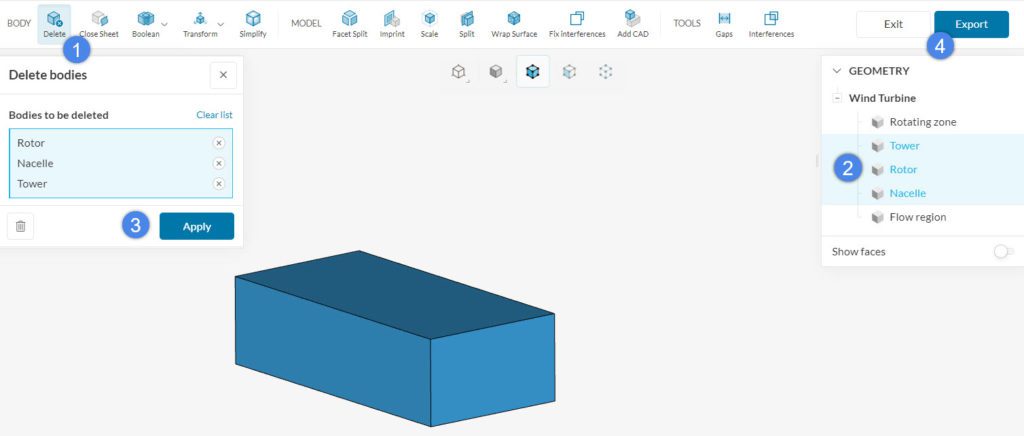Viewport: 1024px width, 436px height.
Task: Select the Scale tool
Action: (x=429, y=23)
